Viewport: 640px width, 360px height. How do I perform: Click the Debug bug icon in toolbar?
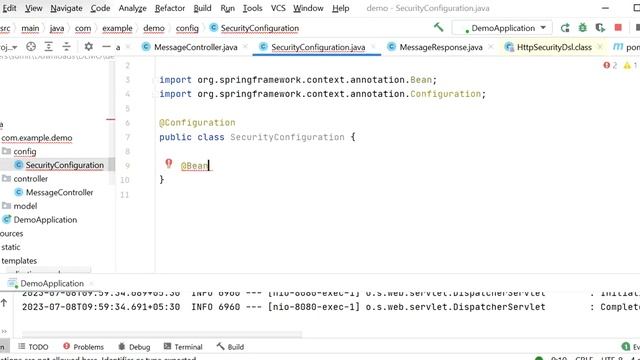tap(582, 28)
